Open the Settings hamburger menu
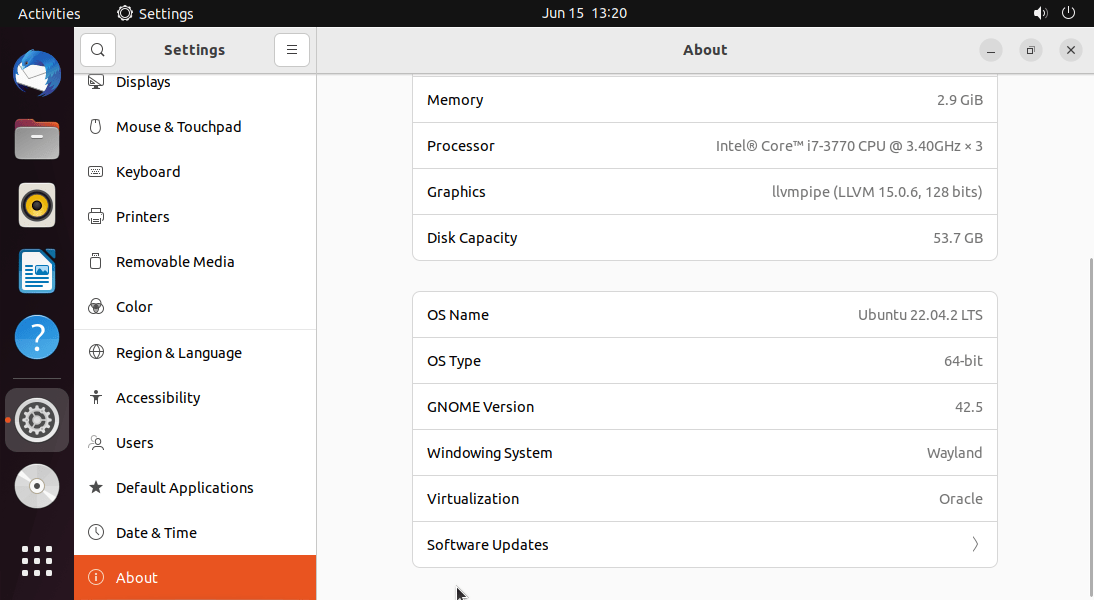This screenshot has width=1094, height=600. (292, 50)
